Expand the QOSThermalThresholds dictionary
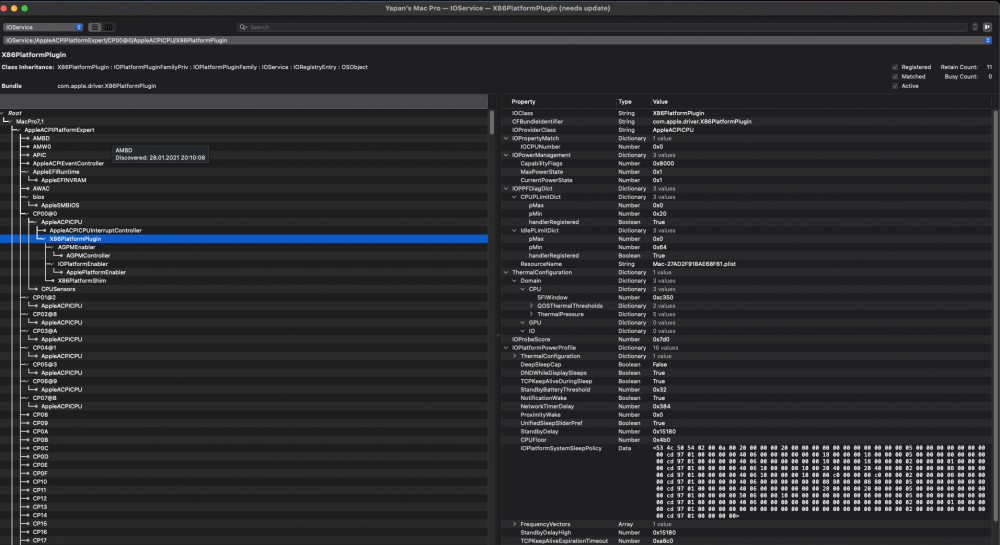Viewport: 1000px width, 545px height. point(531,306)
